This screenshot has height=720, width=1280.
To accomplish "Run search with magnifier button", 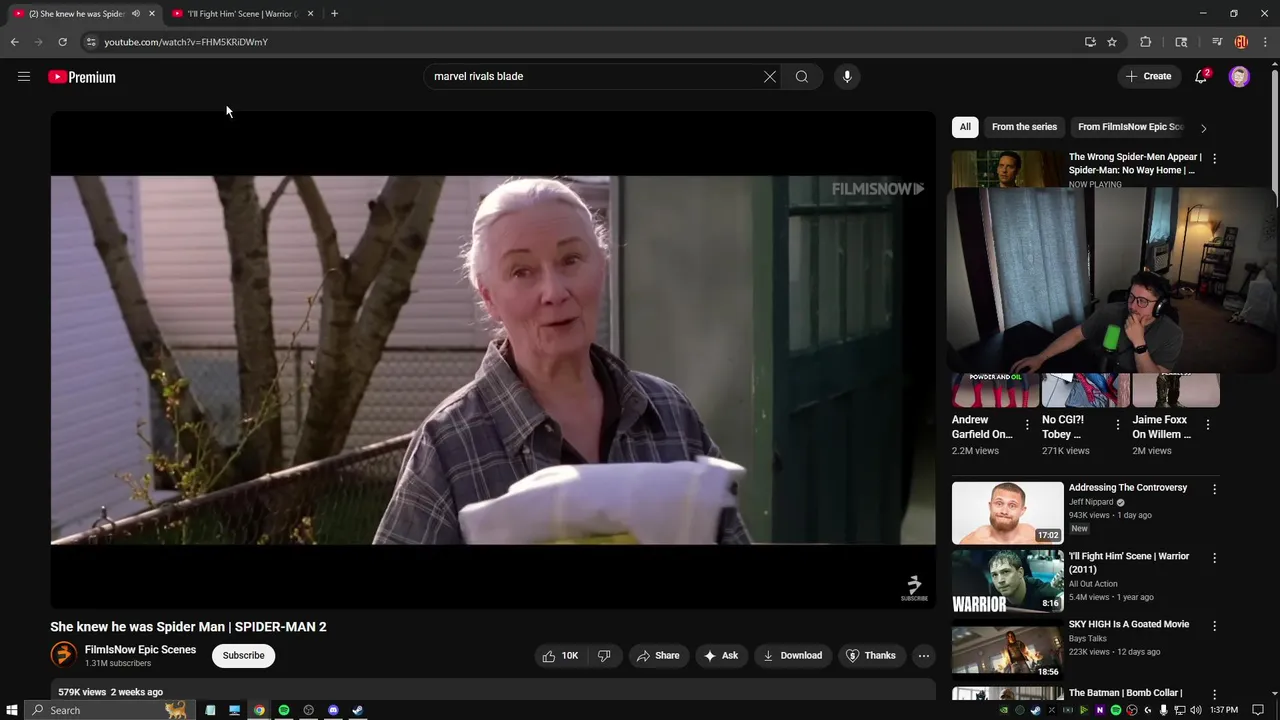I will pos(802,77).
